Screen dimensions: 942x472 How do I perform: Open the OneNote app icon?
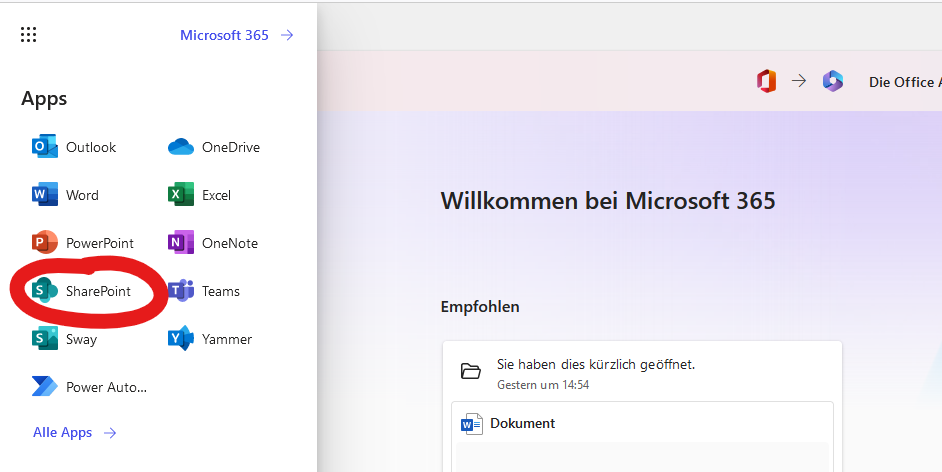181,243
